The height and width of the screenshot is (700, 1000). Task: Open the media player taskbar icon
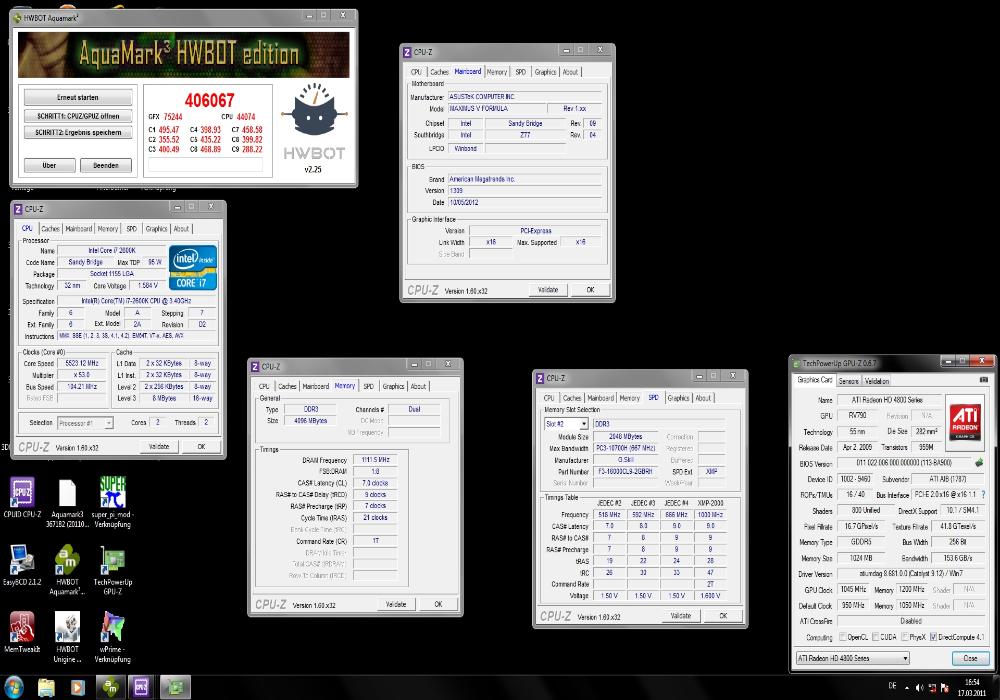[77, 687]
